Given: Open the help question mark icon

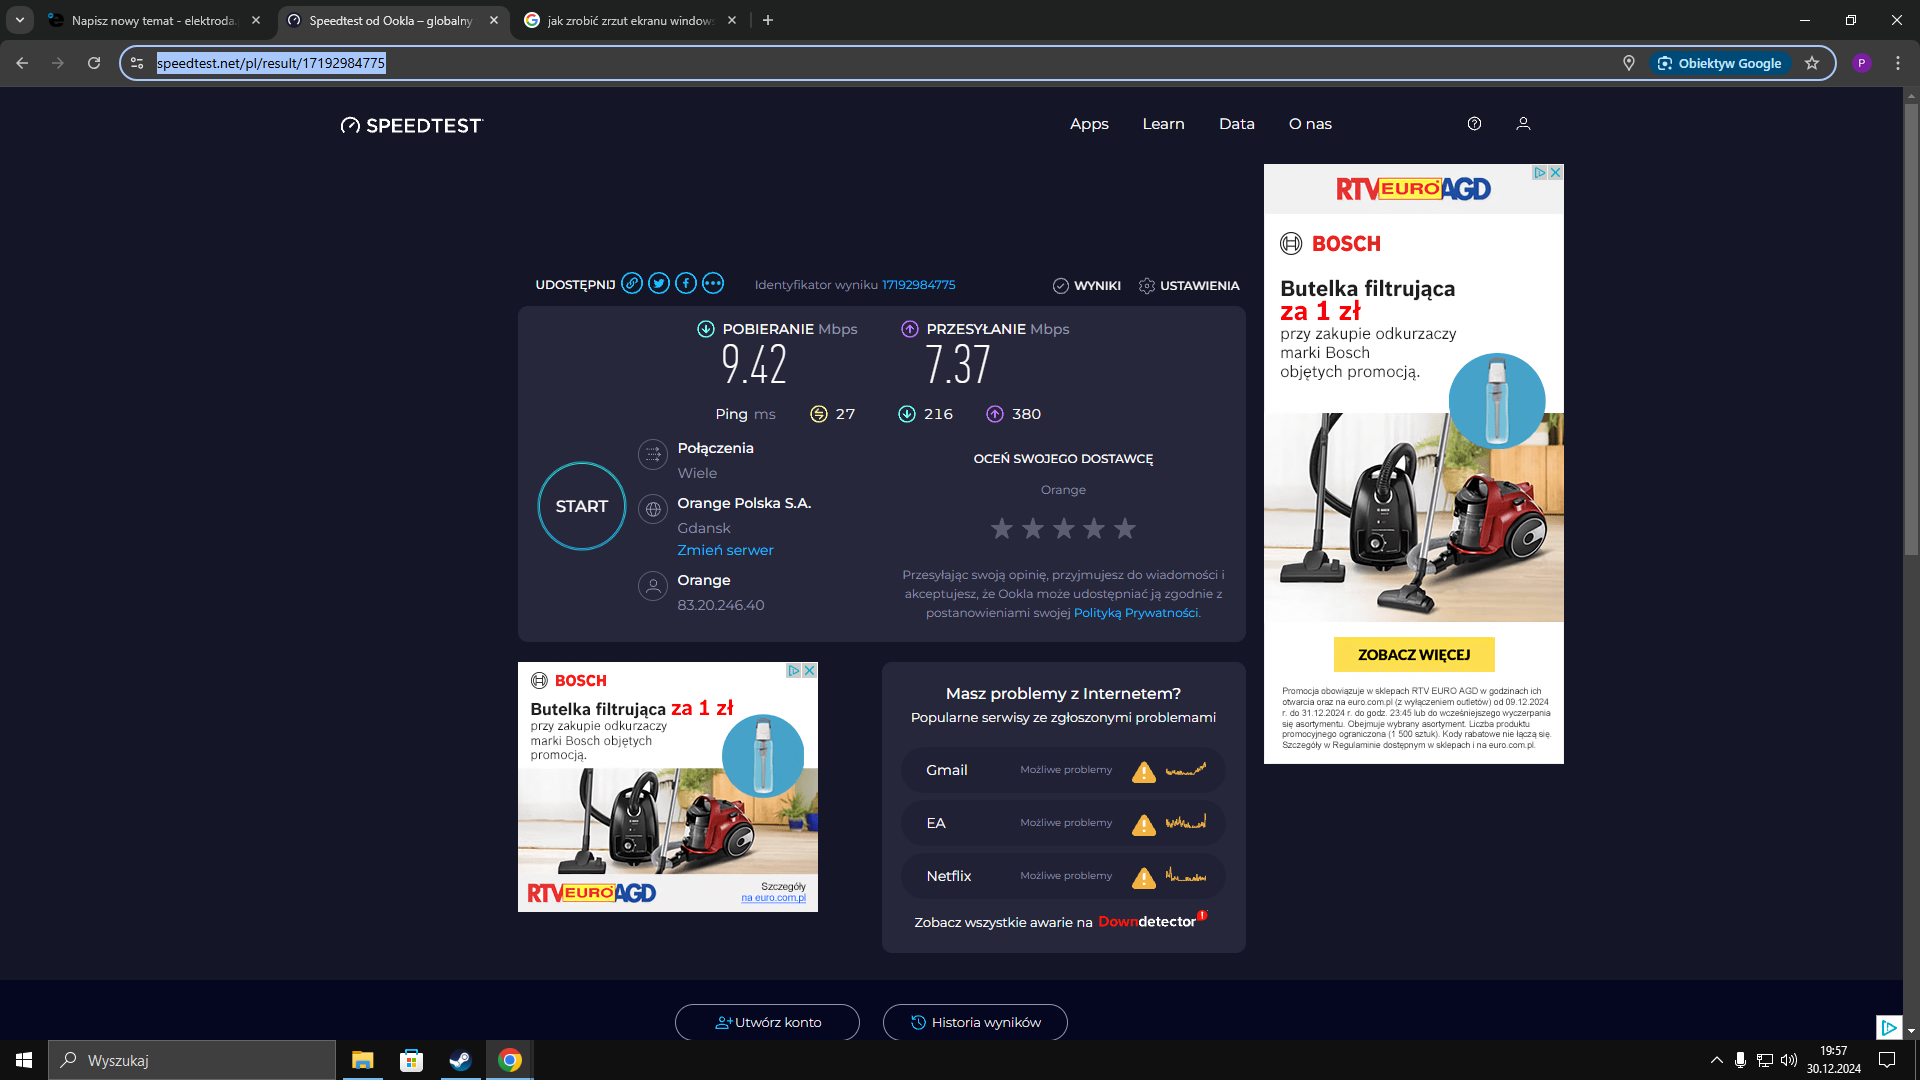Looking at the screenshot, I should pyautogui.click(x=1474, y=124).
